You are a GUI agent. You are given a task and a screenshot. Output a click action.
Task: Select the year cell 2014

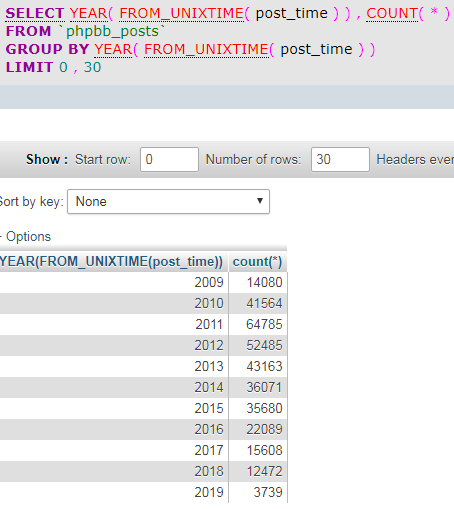(209, 387)
